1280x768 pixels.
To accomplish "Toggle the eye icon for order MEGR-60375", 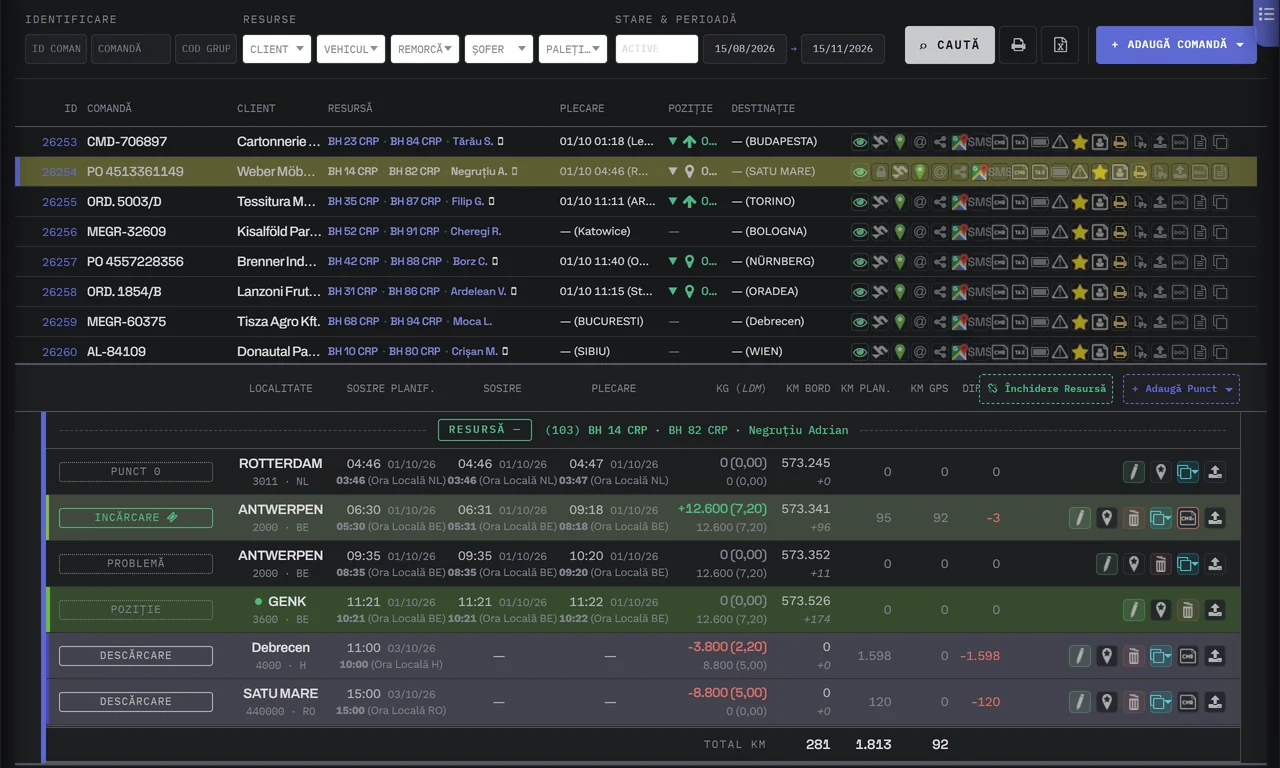I will coord(860,322).
